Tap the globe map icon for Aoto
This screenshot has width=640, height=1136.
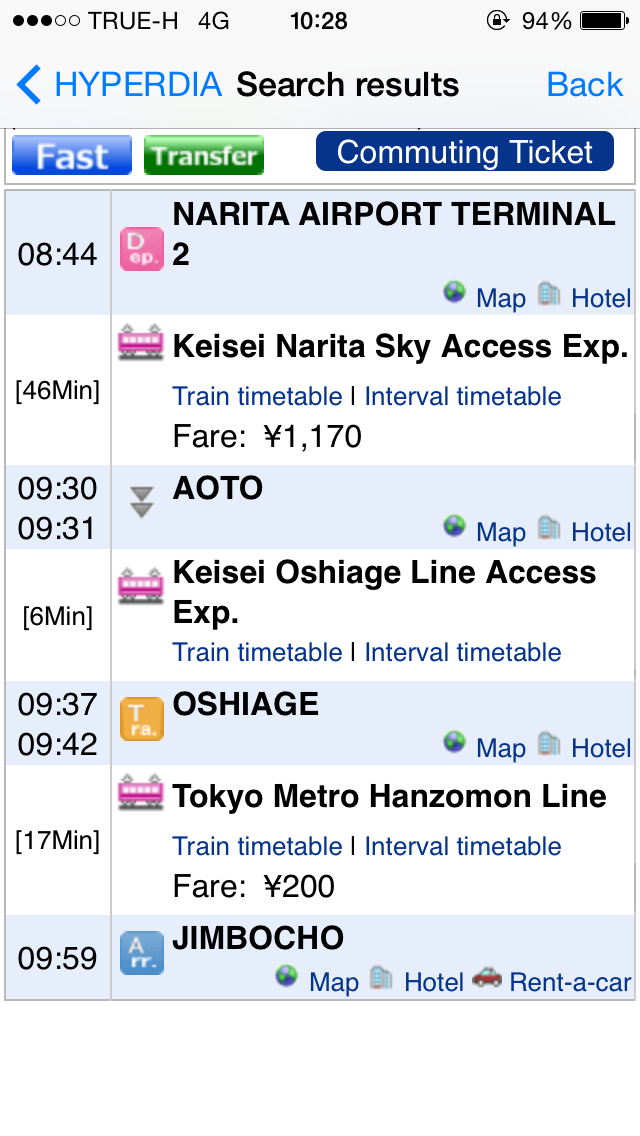coord(454,526)
